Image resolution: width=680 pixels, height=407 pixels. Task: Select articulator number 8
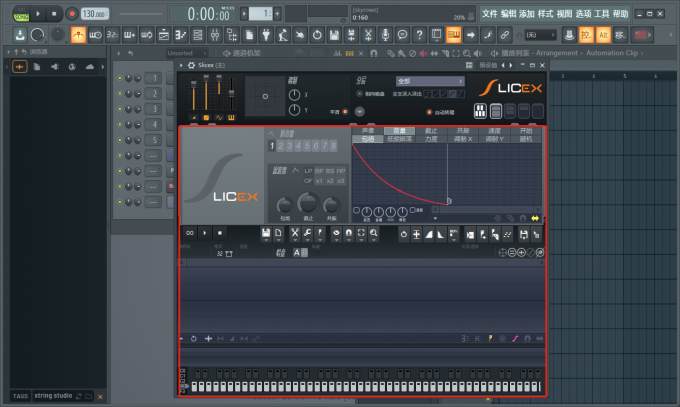333,146
